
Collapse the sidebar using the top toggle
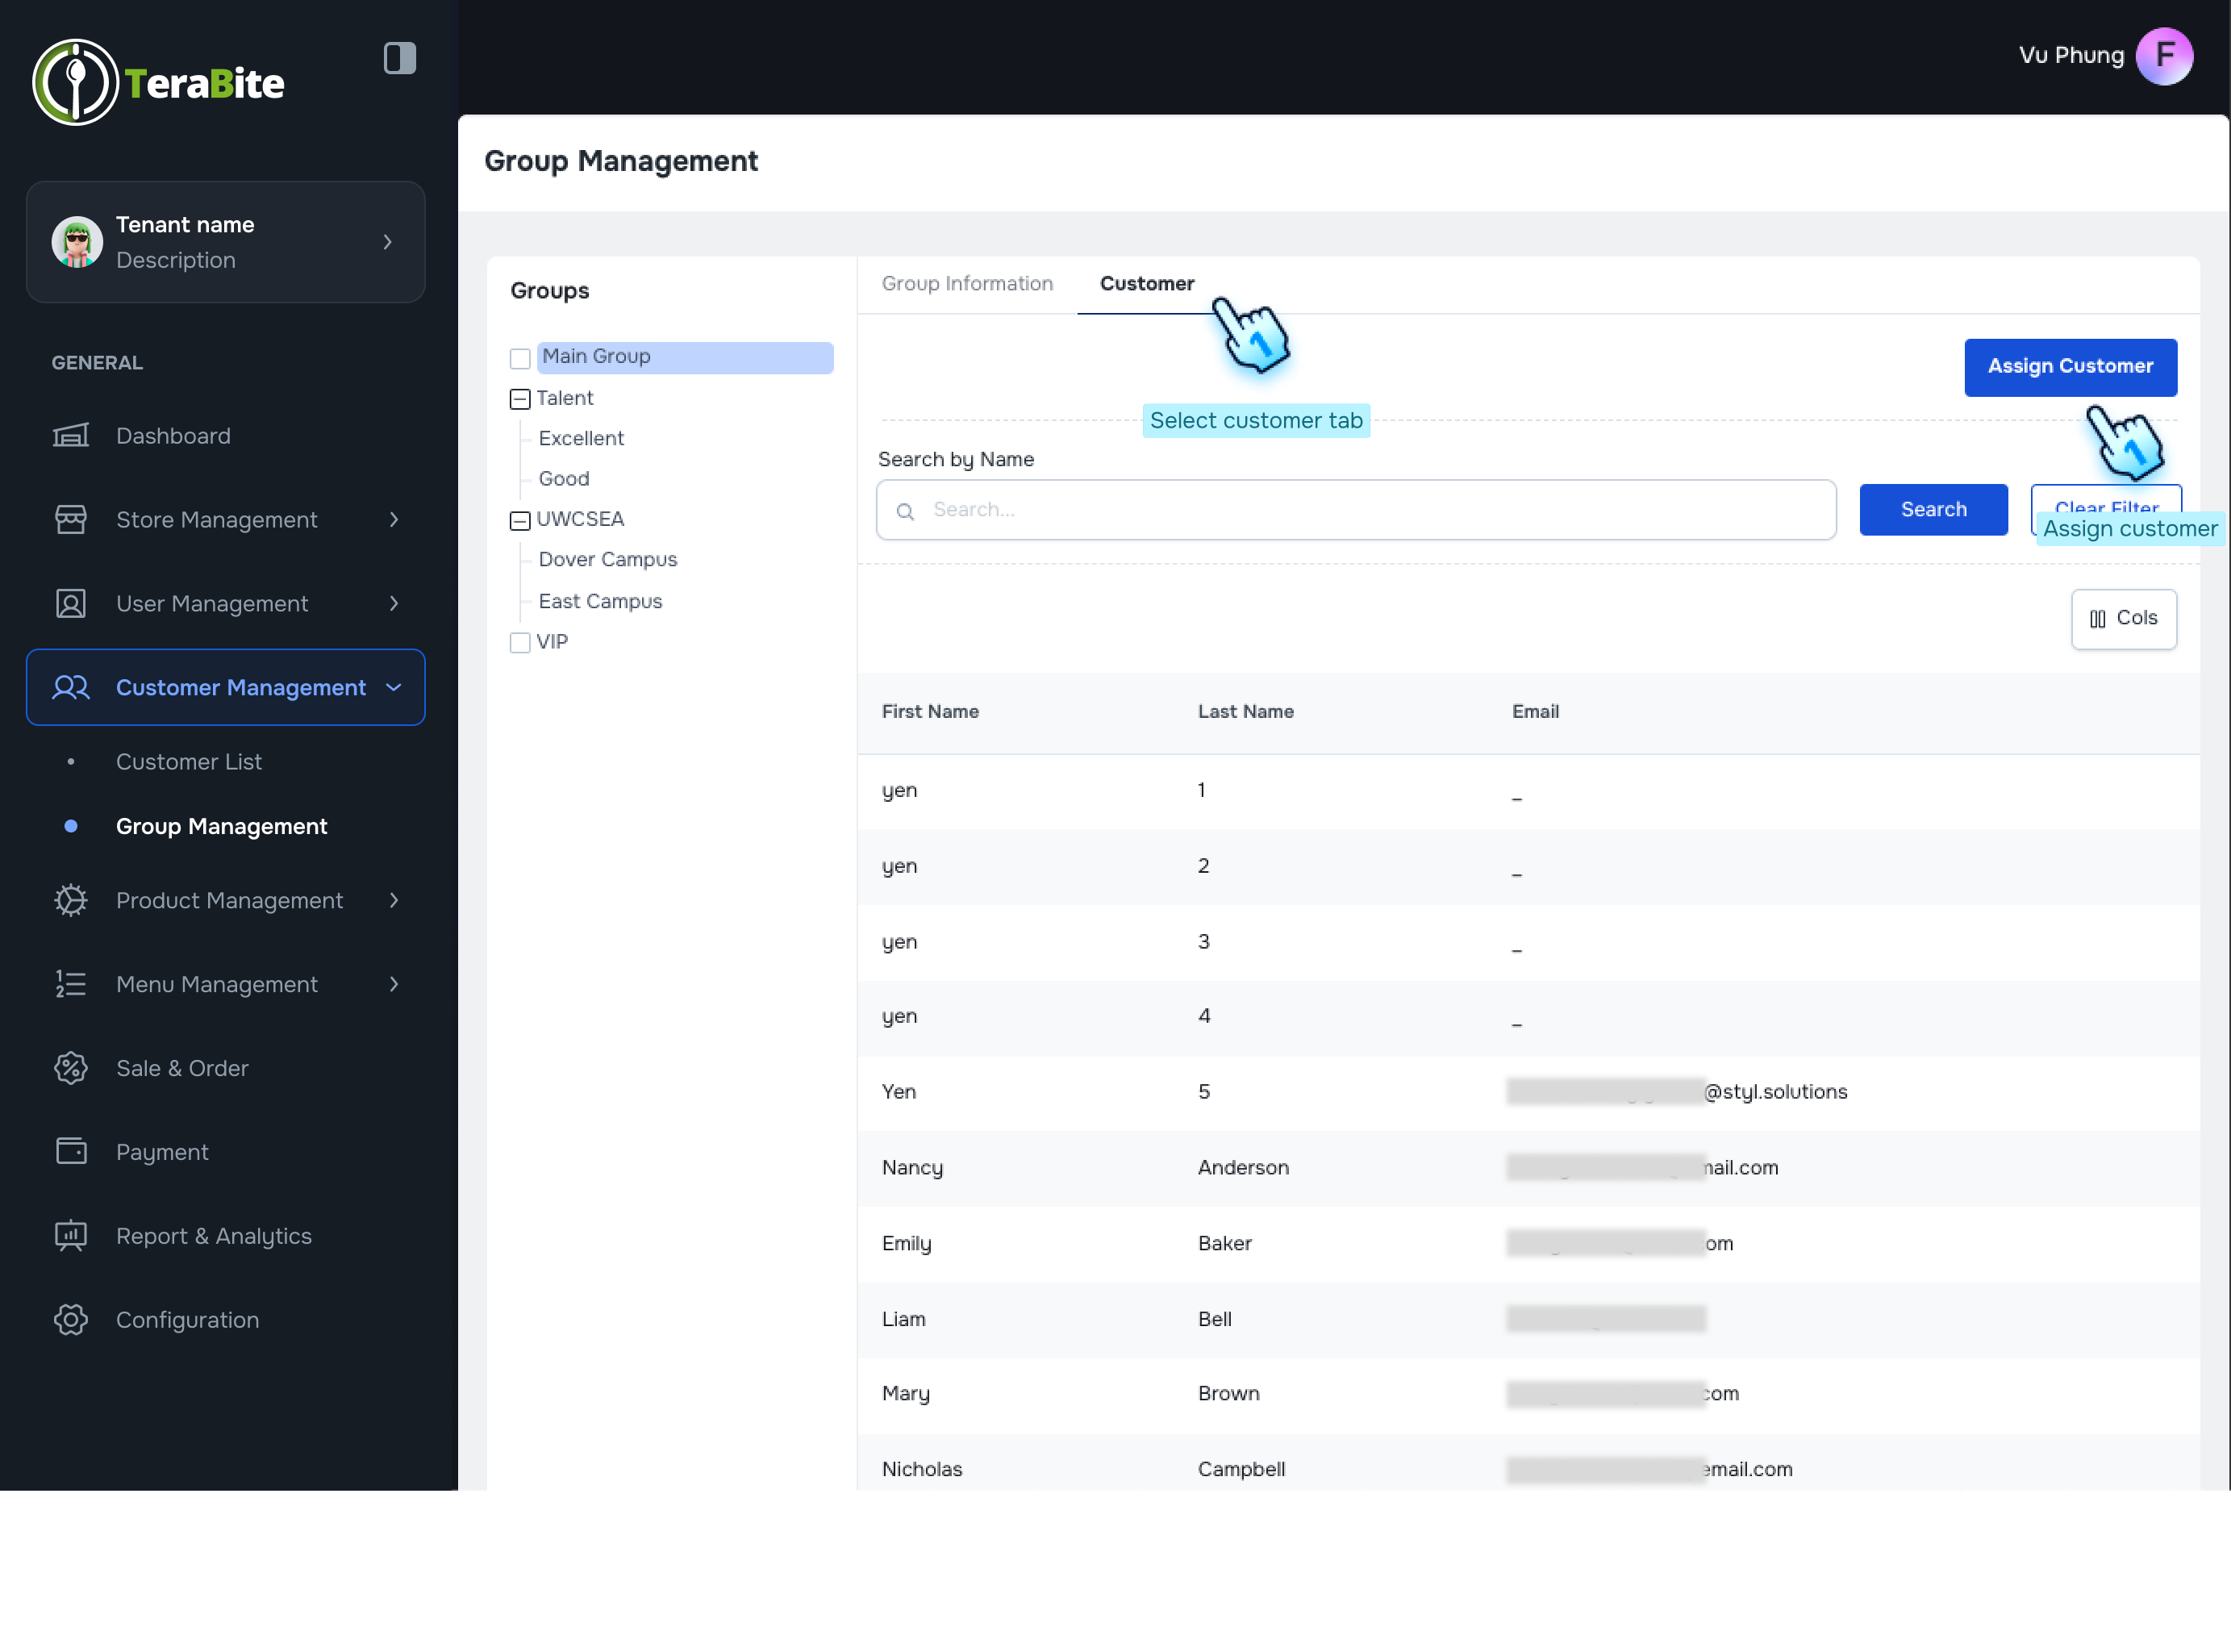(399, 58)
